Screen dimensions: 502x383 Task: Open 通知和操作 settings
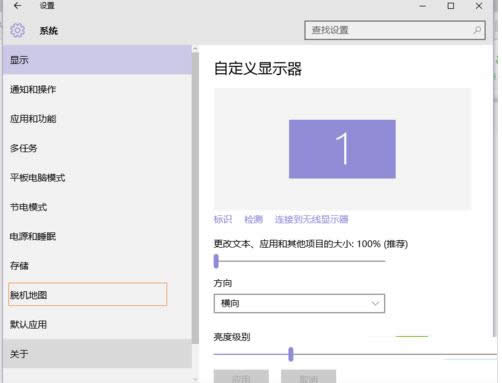[97, 89]
